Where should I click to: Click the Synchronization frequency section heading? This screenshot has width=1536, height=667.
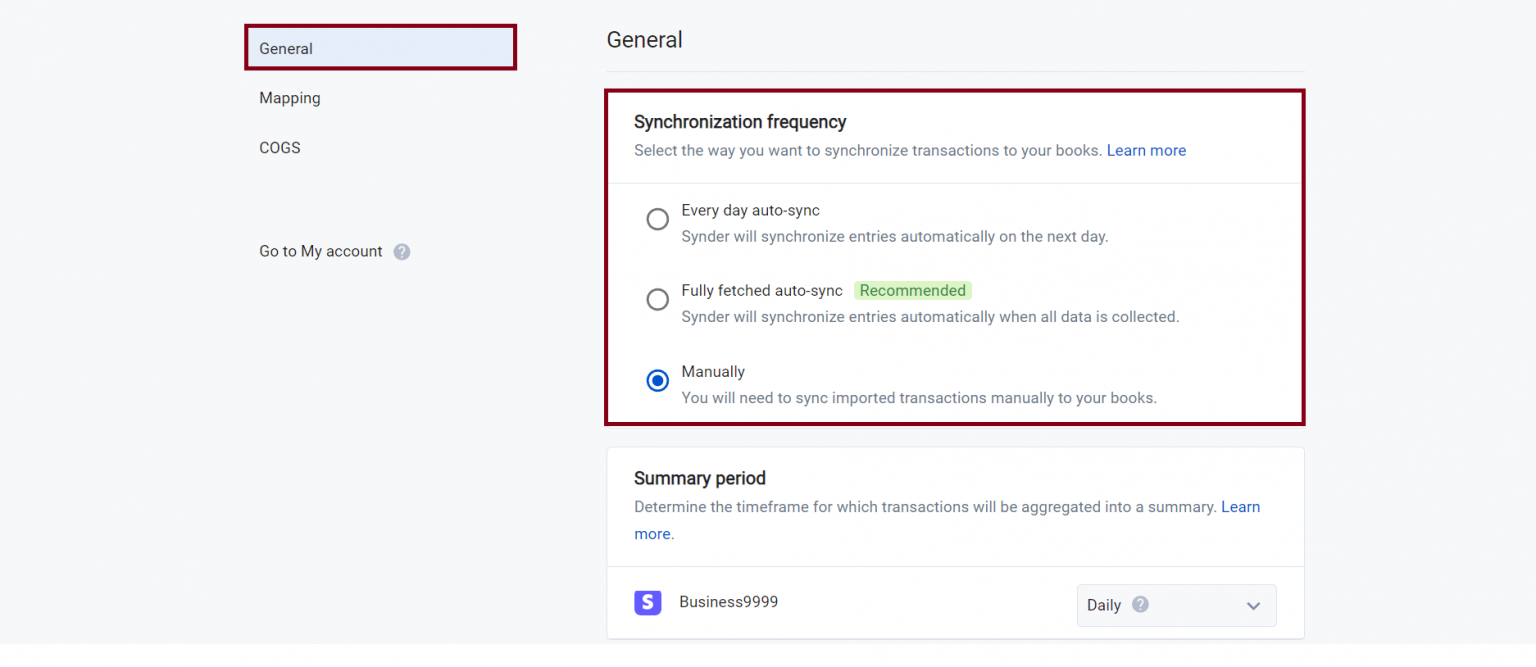[x=740, y=121]
